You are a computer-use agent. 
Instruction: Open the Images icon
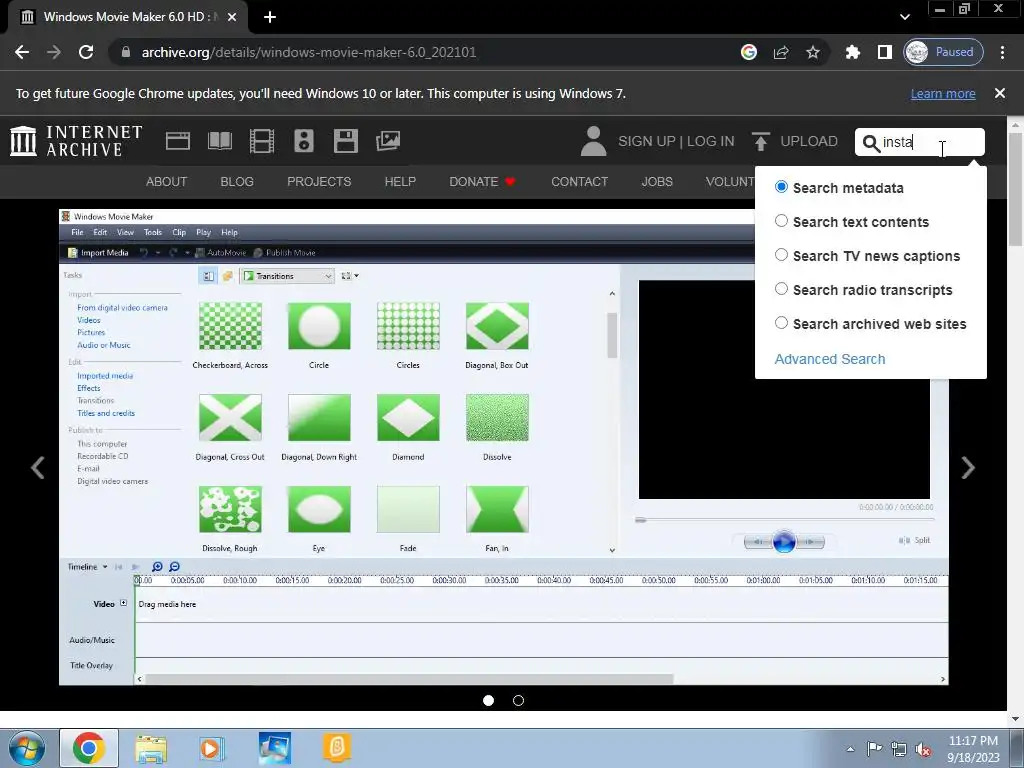(388, 141)
